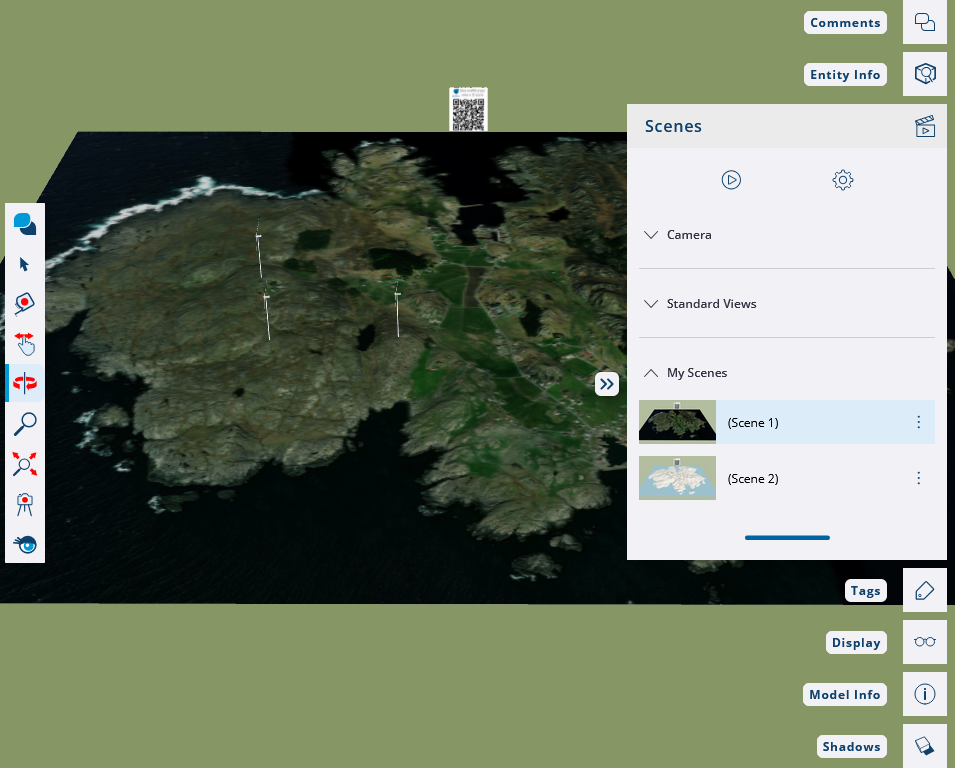This screenshot has height=768, width=955.
Task: Expand the Camera section
Action: tap(688, 235)
